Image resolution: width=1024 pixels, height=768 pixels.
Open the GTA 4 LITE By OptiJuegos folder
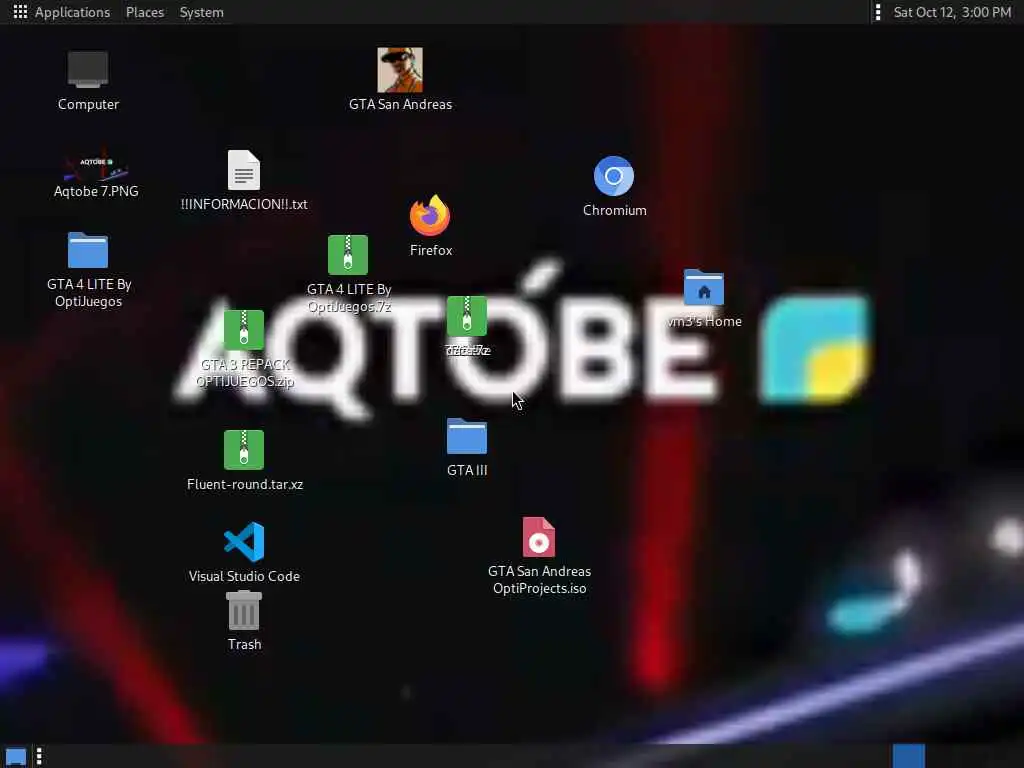pos(88,250)
